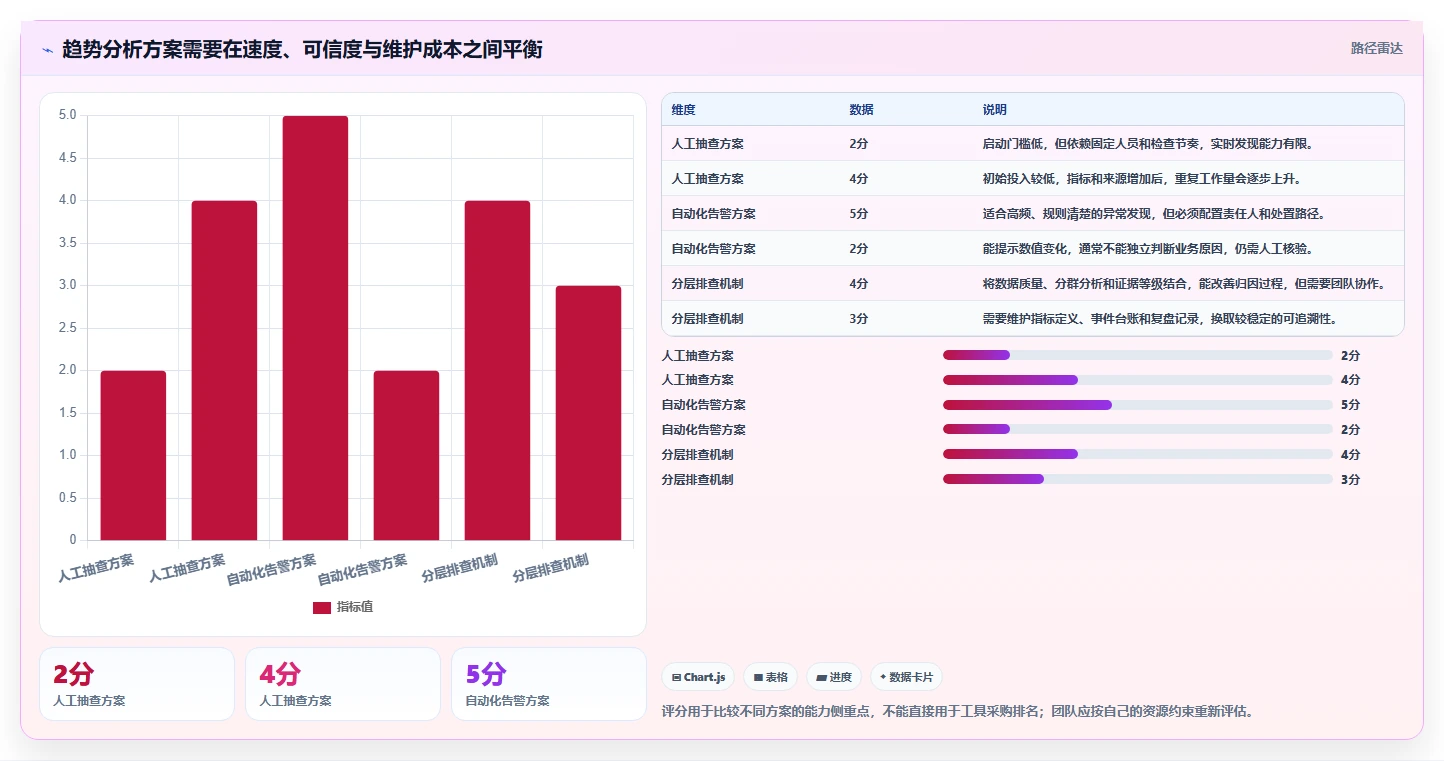Select the 人工抽查方案 chart bar at value 4
Viewport: 1444px width, 761px height.
(x=224, y=370)
